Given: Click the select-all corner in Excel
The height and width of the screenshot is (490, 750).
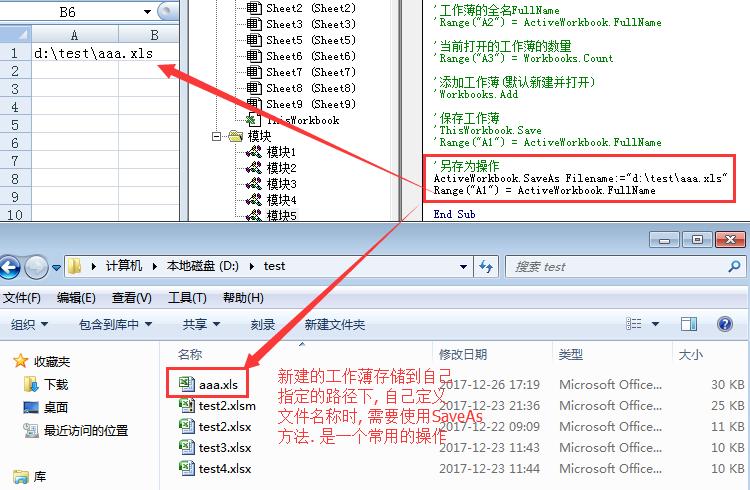Looking at the screenshot, I should 15,35.
